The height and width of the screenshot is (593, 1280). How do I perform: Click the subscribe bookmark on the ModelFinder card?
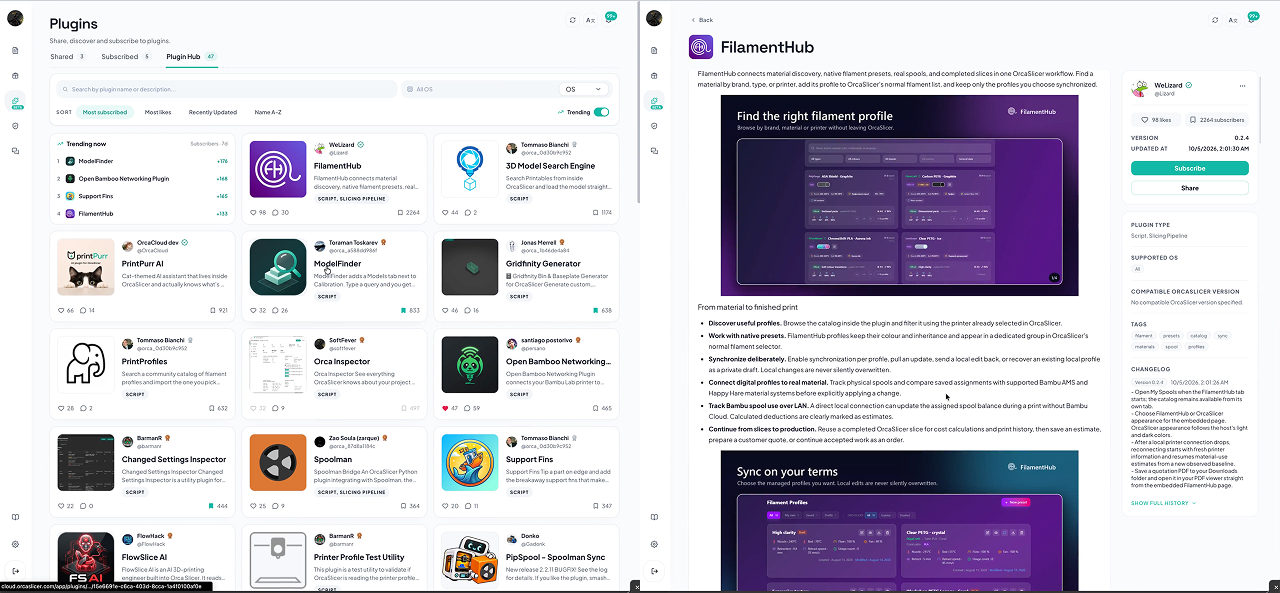(x=402, y=310)
